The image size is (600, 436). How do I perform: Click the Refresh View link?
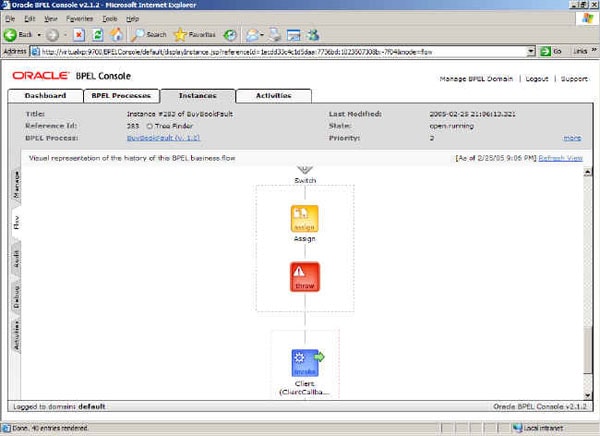click(x=561, y=158)
